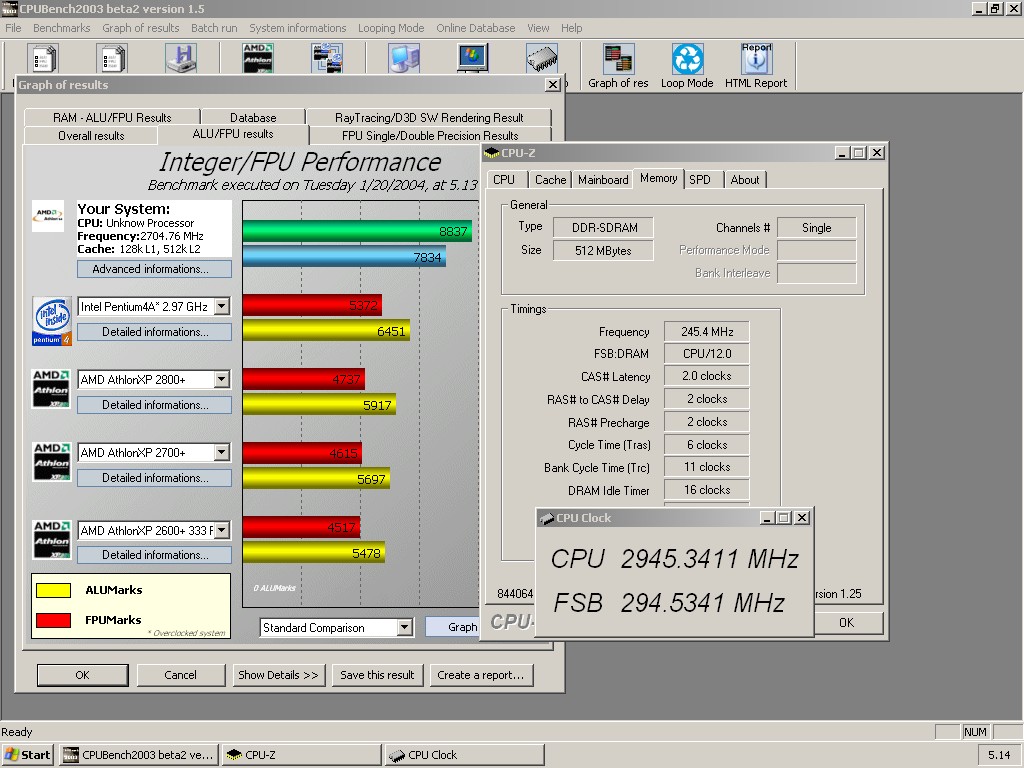The height and width of the screenshot is (768, 1024).
Task: Select the Memory tab in CPU-Z
Action: tap(658, 178)
